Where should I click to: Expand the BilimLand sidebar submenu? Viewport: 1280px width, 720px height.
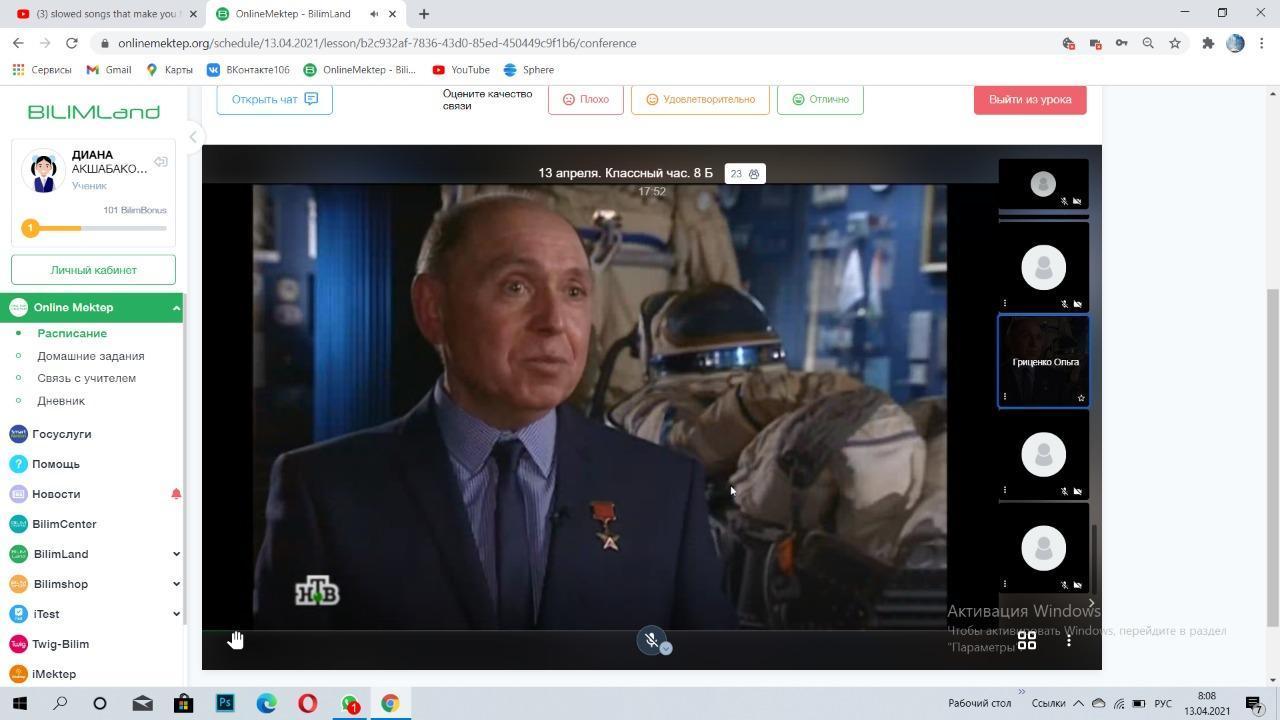coord(176,554)
